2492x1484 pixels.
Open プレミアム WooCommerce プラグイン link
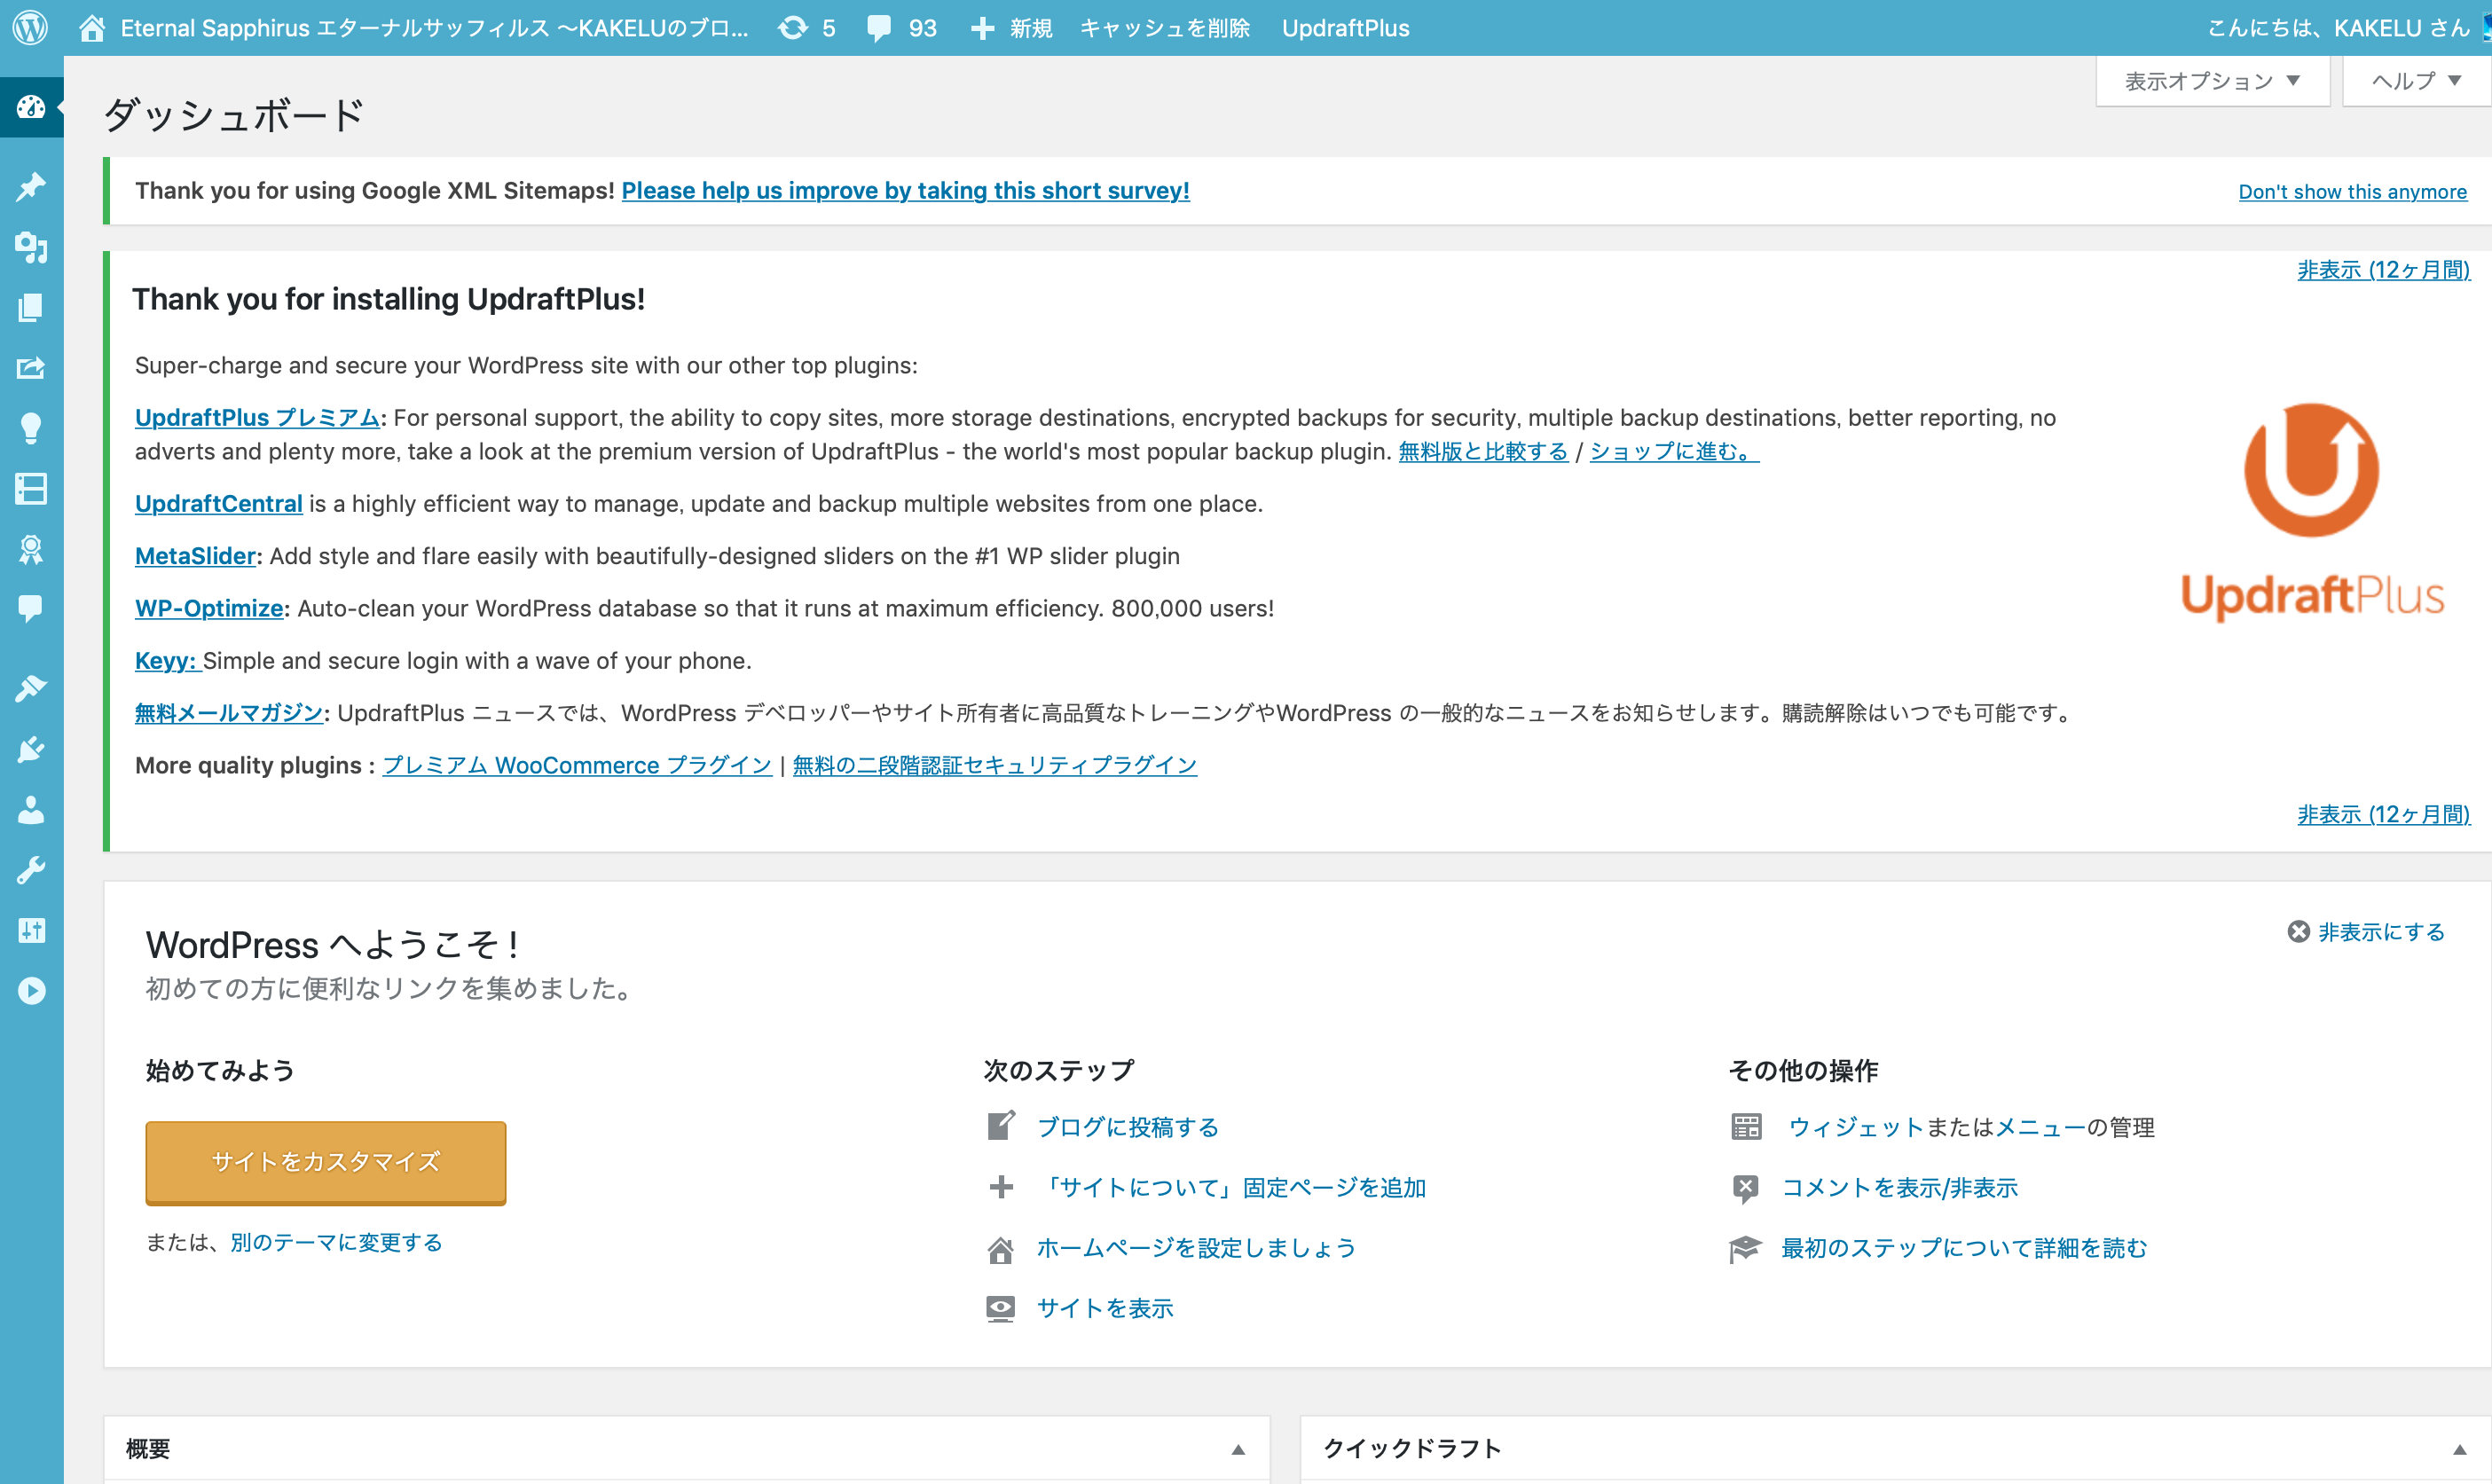[x=577, y=765]
